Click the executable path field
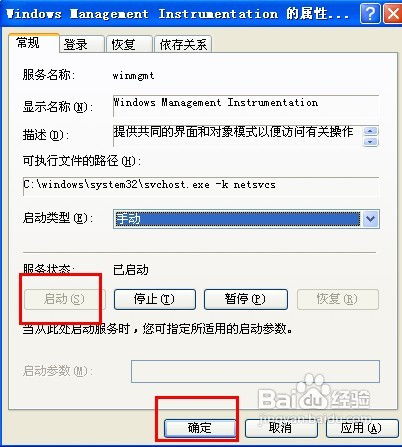The width and height of the screenshot is (402, 447). pos(201,187)
